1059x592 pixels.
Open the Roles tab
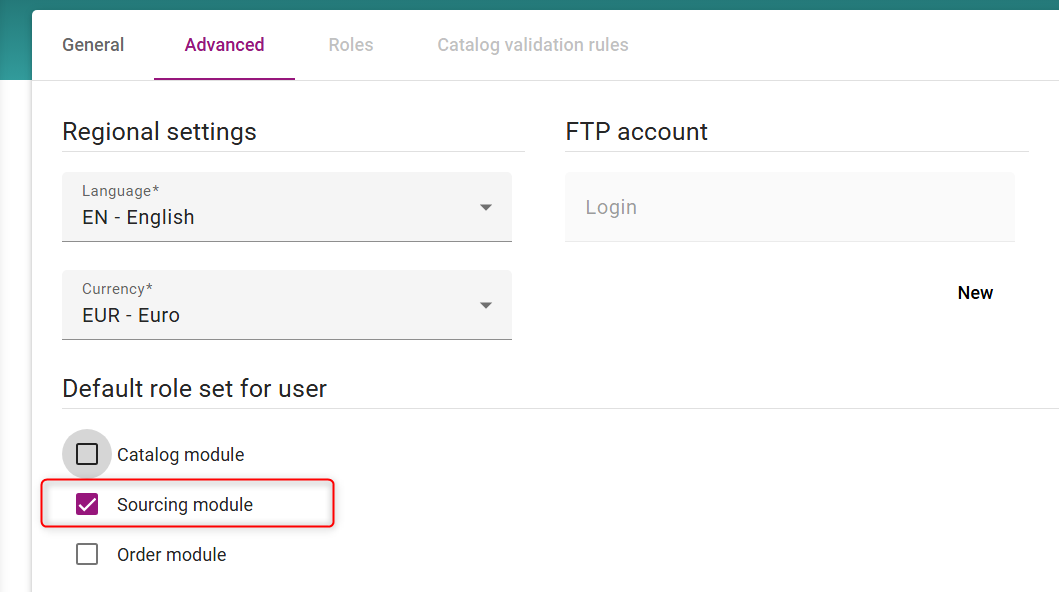click(x=350, y=45)
